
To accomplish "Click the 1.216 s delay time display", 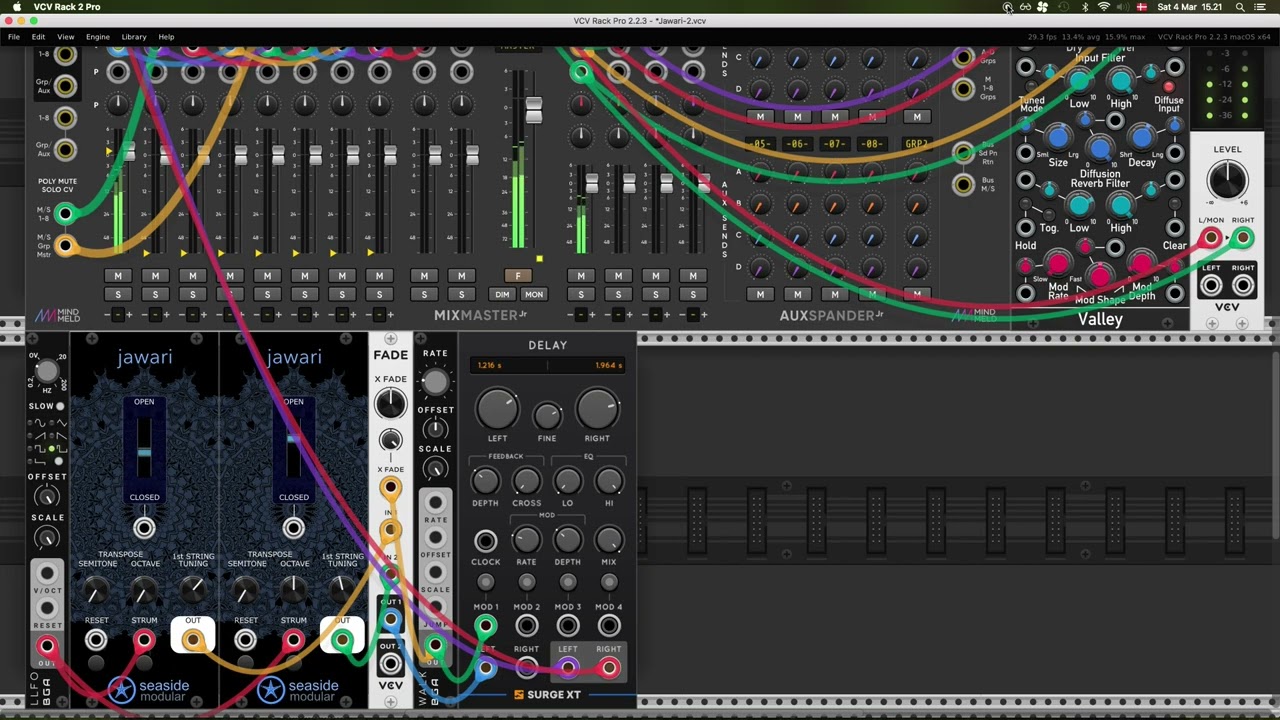I will [490, 366].
